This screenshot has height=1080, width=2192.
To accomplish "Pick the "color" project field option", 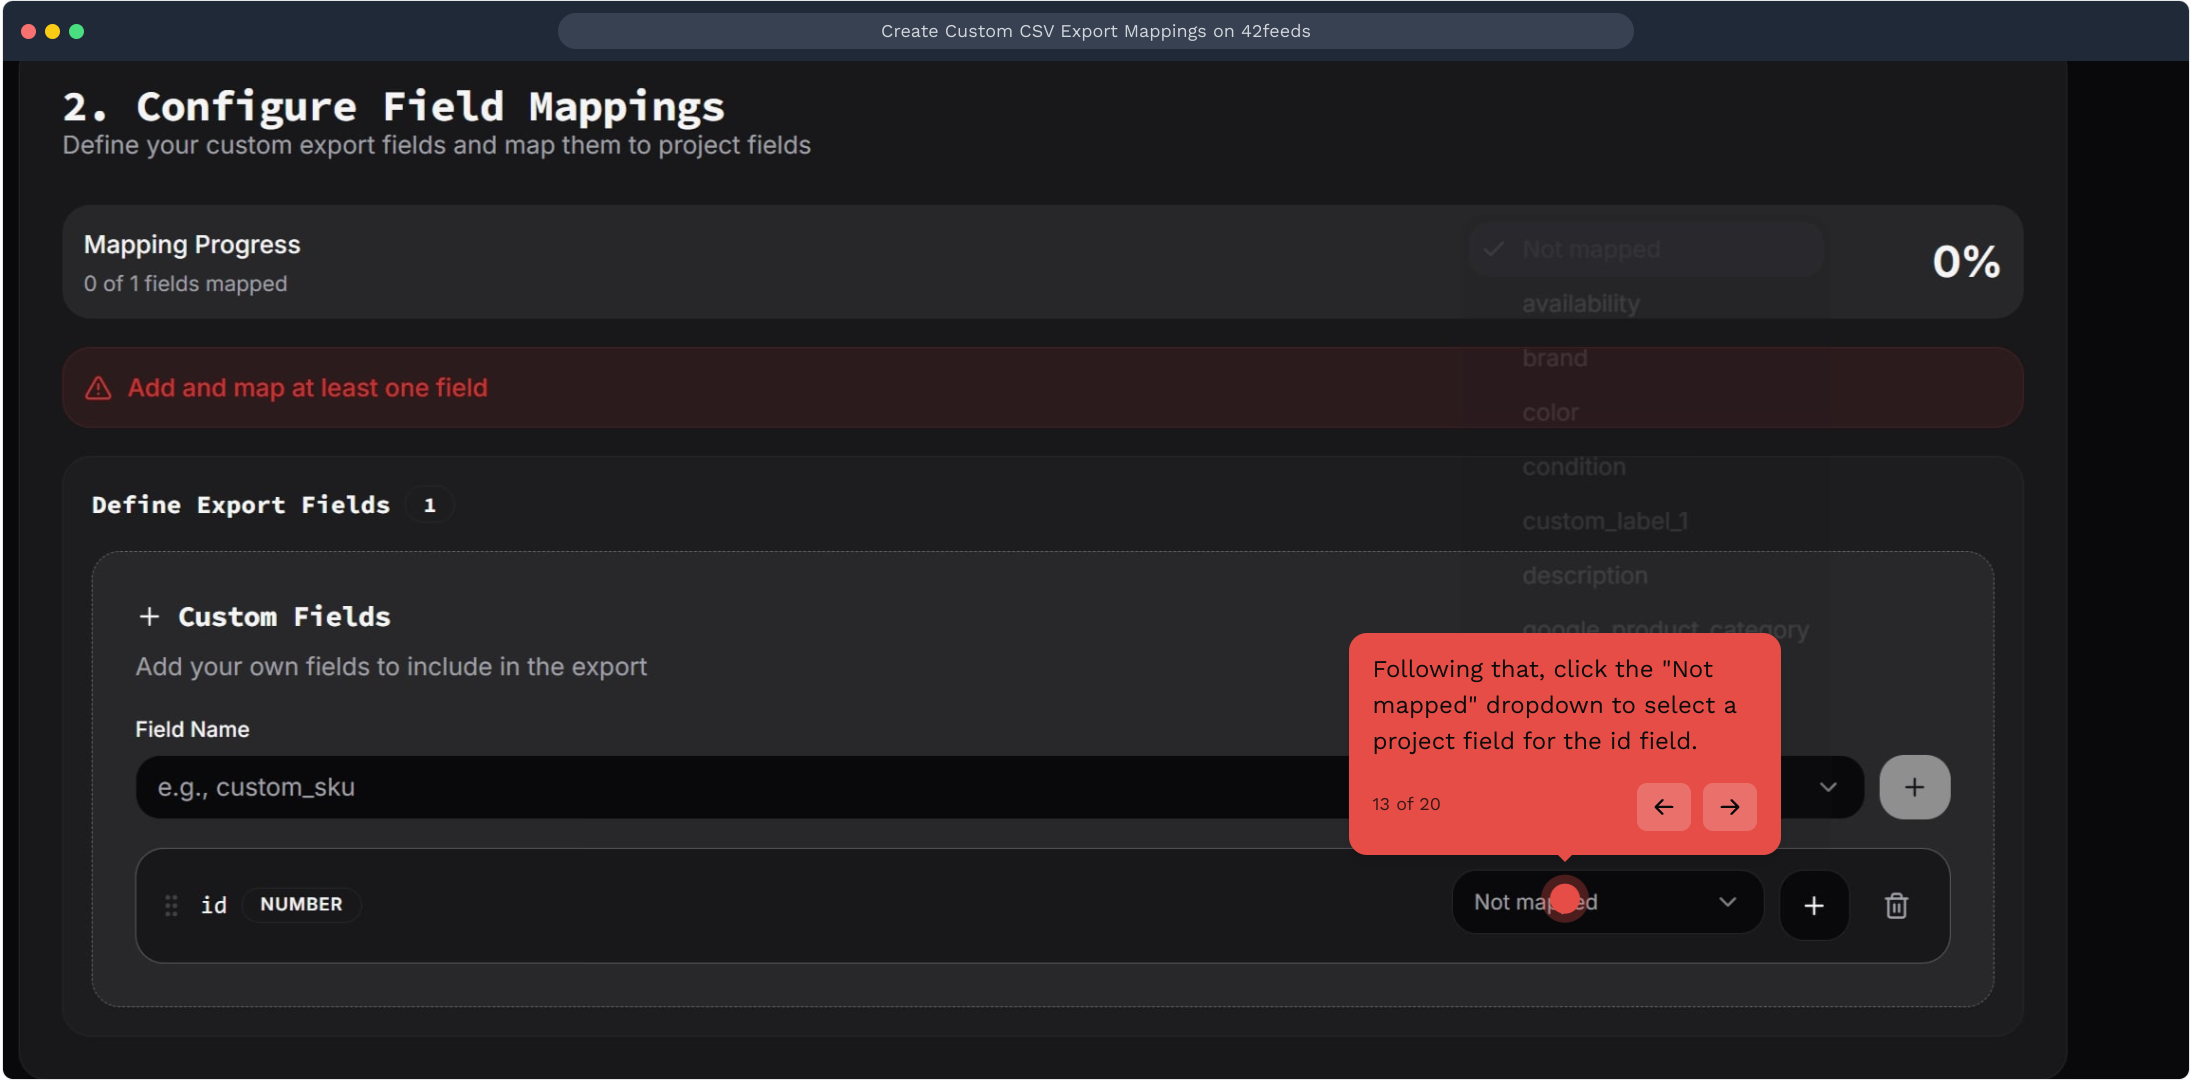I will click(1550, 412).
